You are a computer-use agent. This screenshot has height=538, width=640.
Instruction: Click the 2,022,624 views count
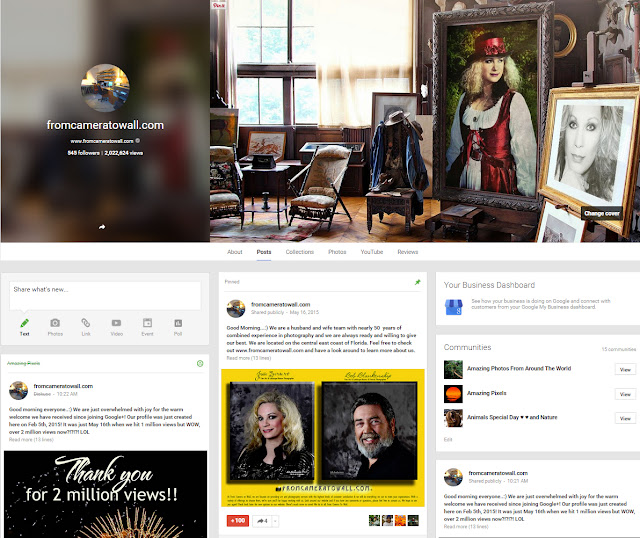click(x=124, y=153)
